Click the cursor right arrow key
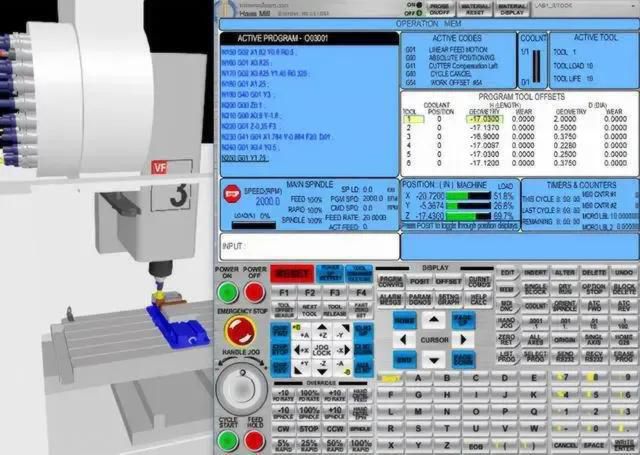The image size is (640, 455). [x=461, y=340]
